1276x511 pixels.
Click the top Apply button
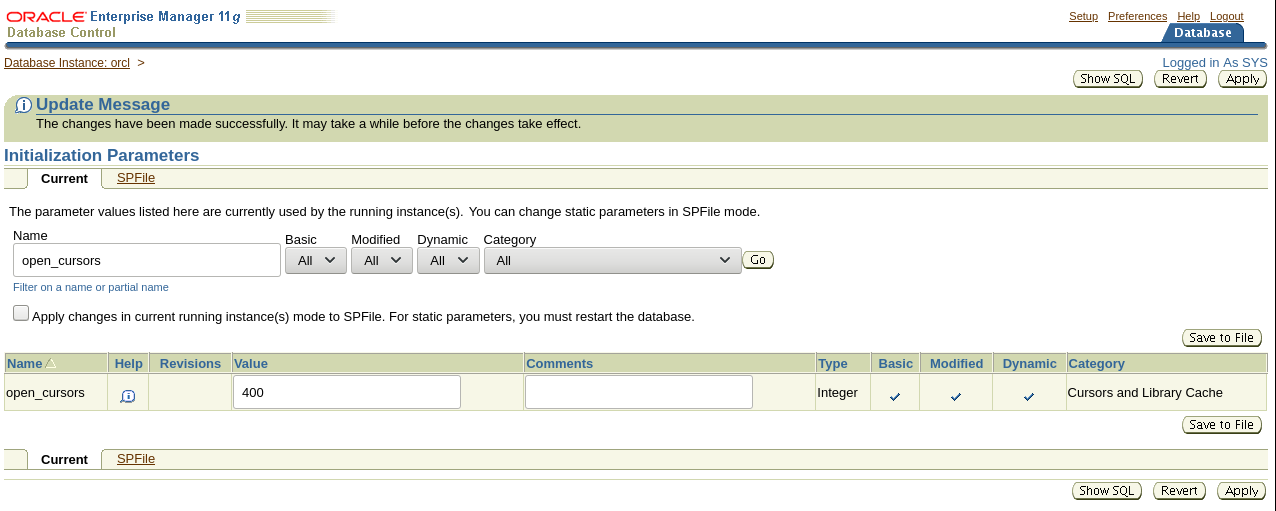pyautogui.click(x=1243, y=79)
